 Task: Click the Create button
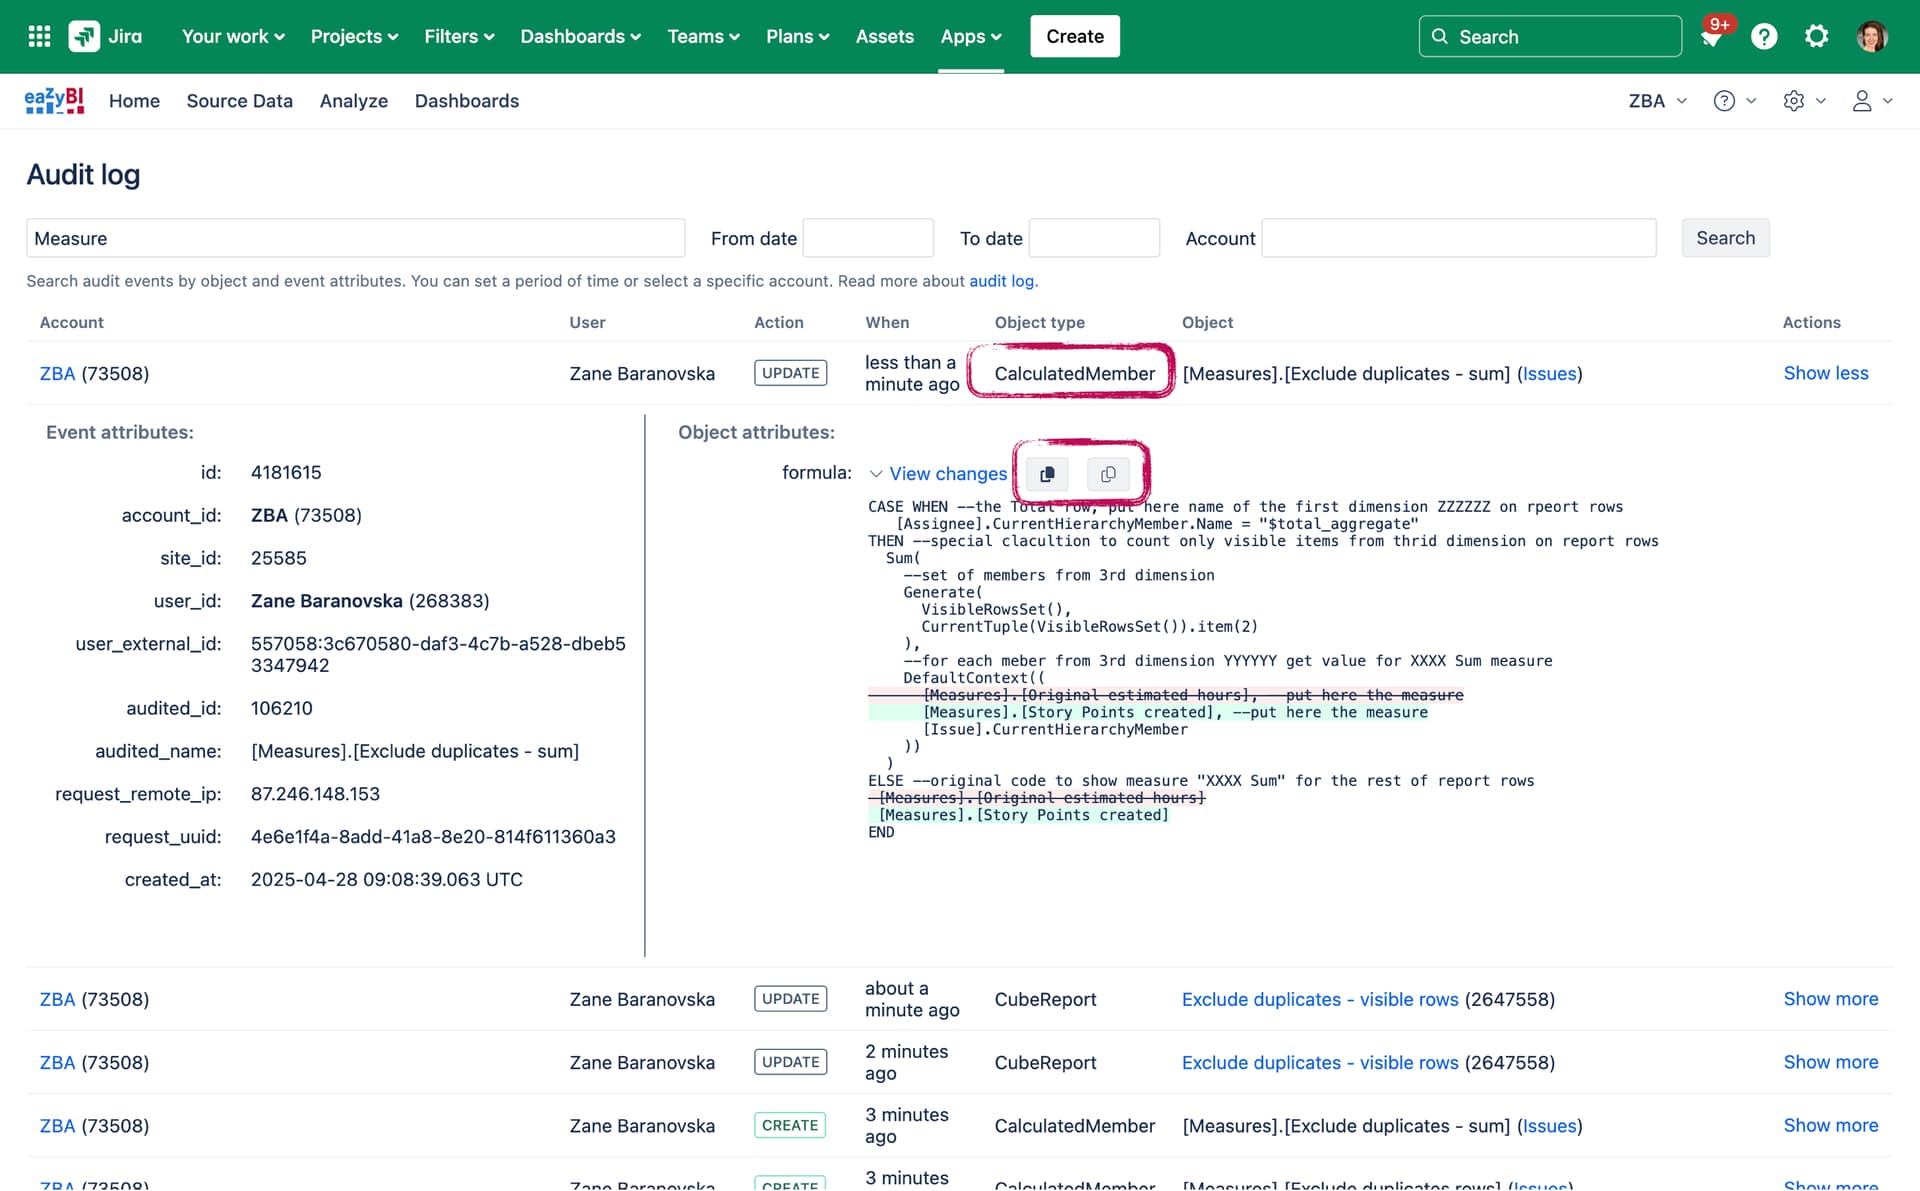click(x=1074, y=37)
